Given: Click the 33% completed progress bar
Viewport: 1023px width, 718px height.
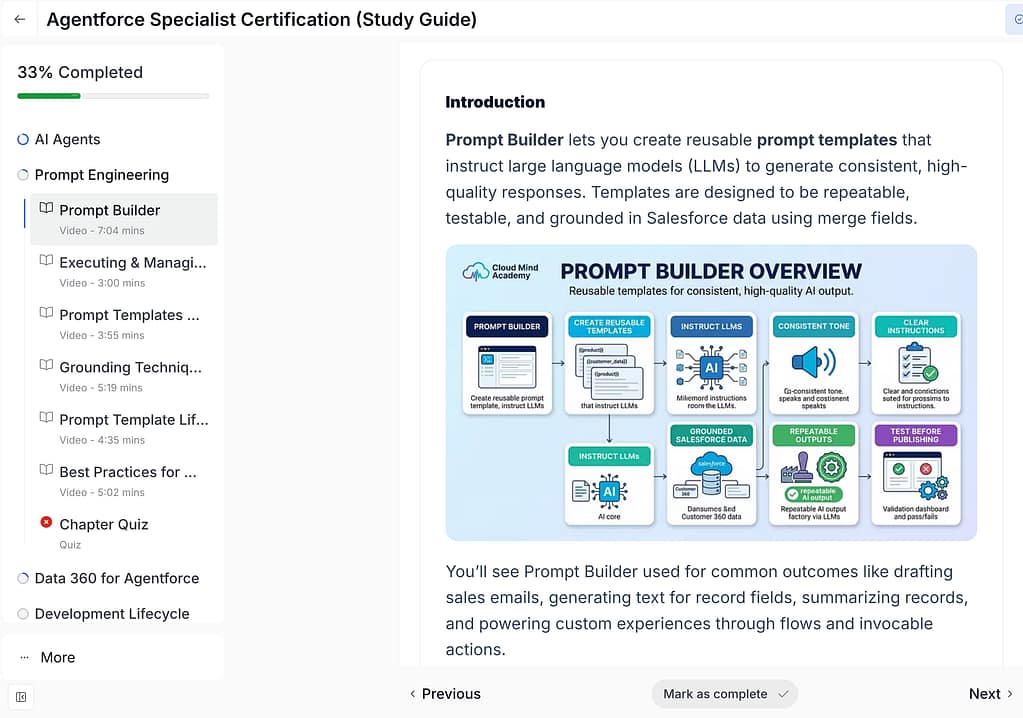Looking at the screenshot, I should (x=113, y=96).
